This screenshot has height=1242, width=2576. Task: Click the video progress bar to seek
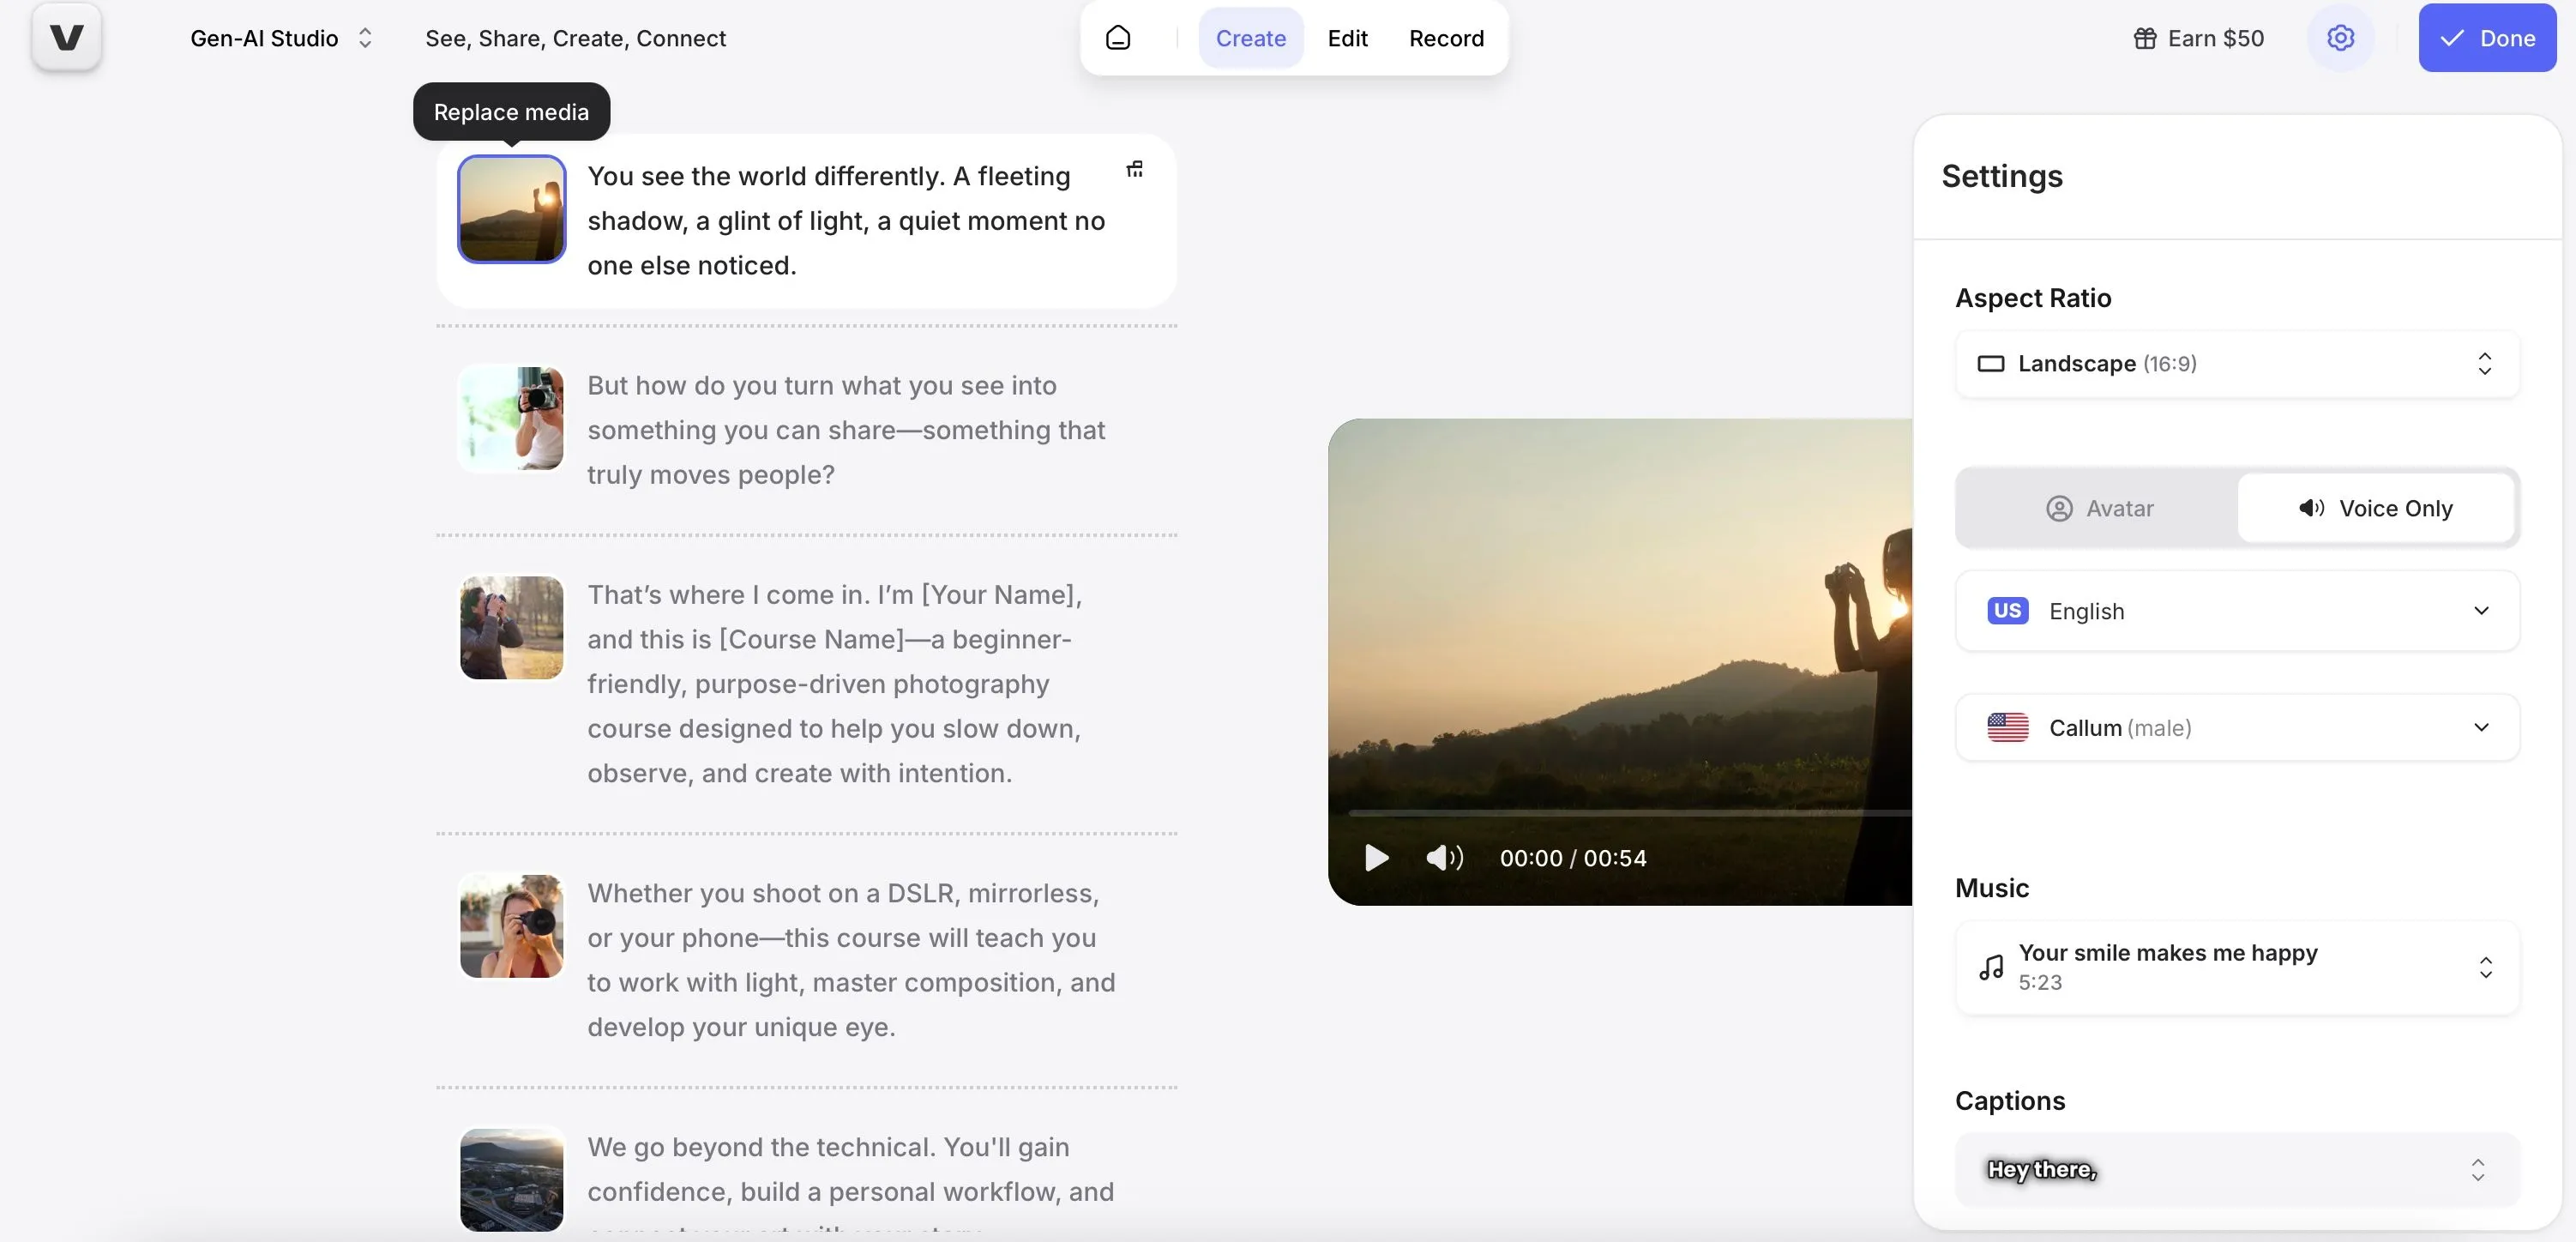pos(1620,815)
